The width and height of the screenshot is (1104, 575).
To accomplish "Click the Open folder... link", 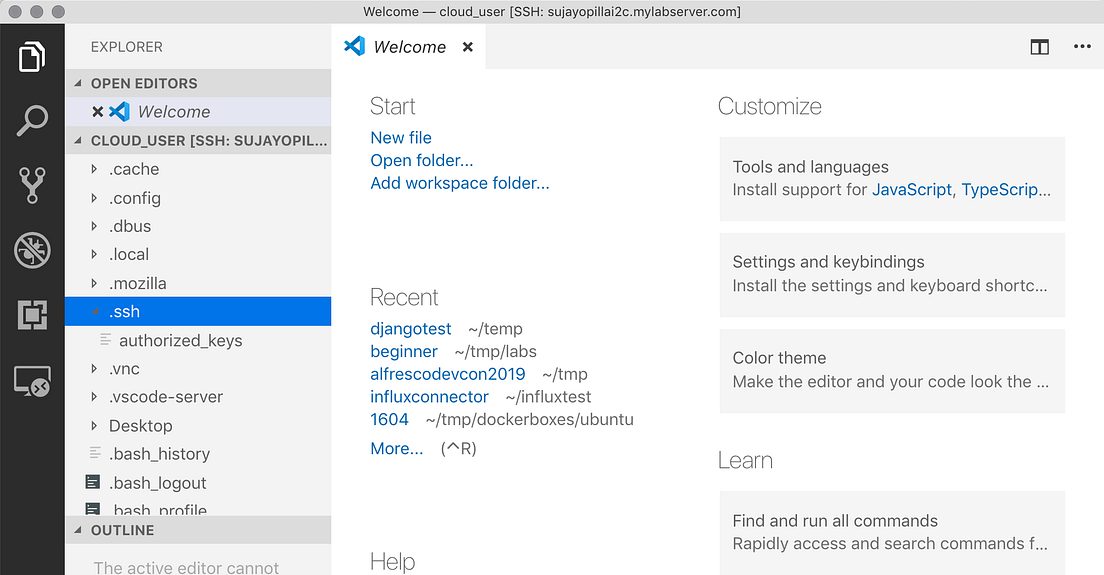I will click(x=422, y=160).
